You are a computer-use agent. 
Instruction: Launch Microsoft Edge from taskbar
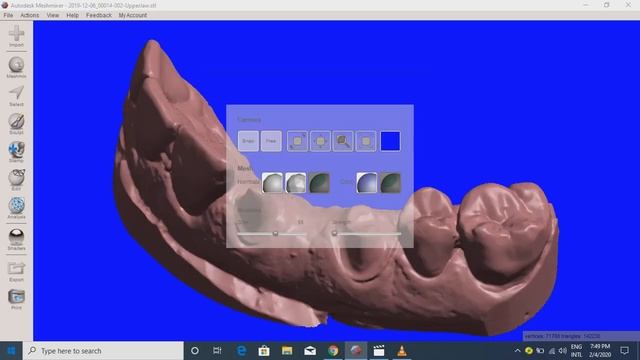pos(241,351)
